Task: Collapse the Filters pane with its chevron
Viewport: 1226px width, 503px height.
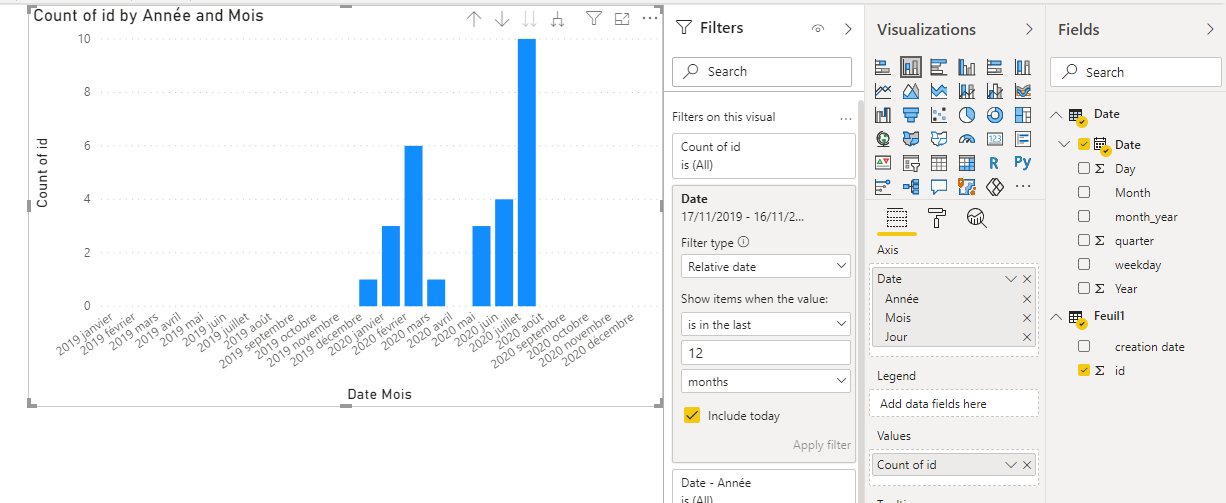Action: [x=848, y=29]
